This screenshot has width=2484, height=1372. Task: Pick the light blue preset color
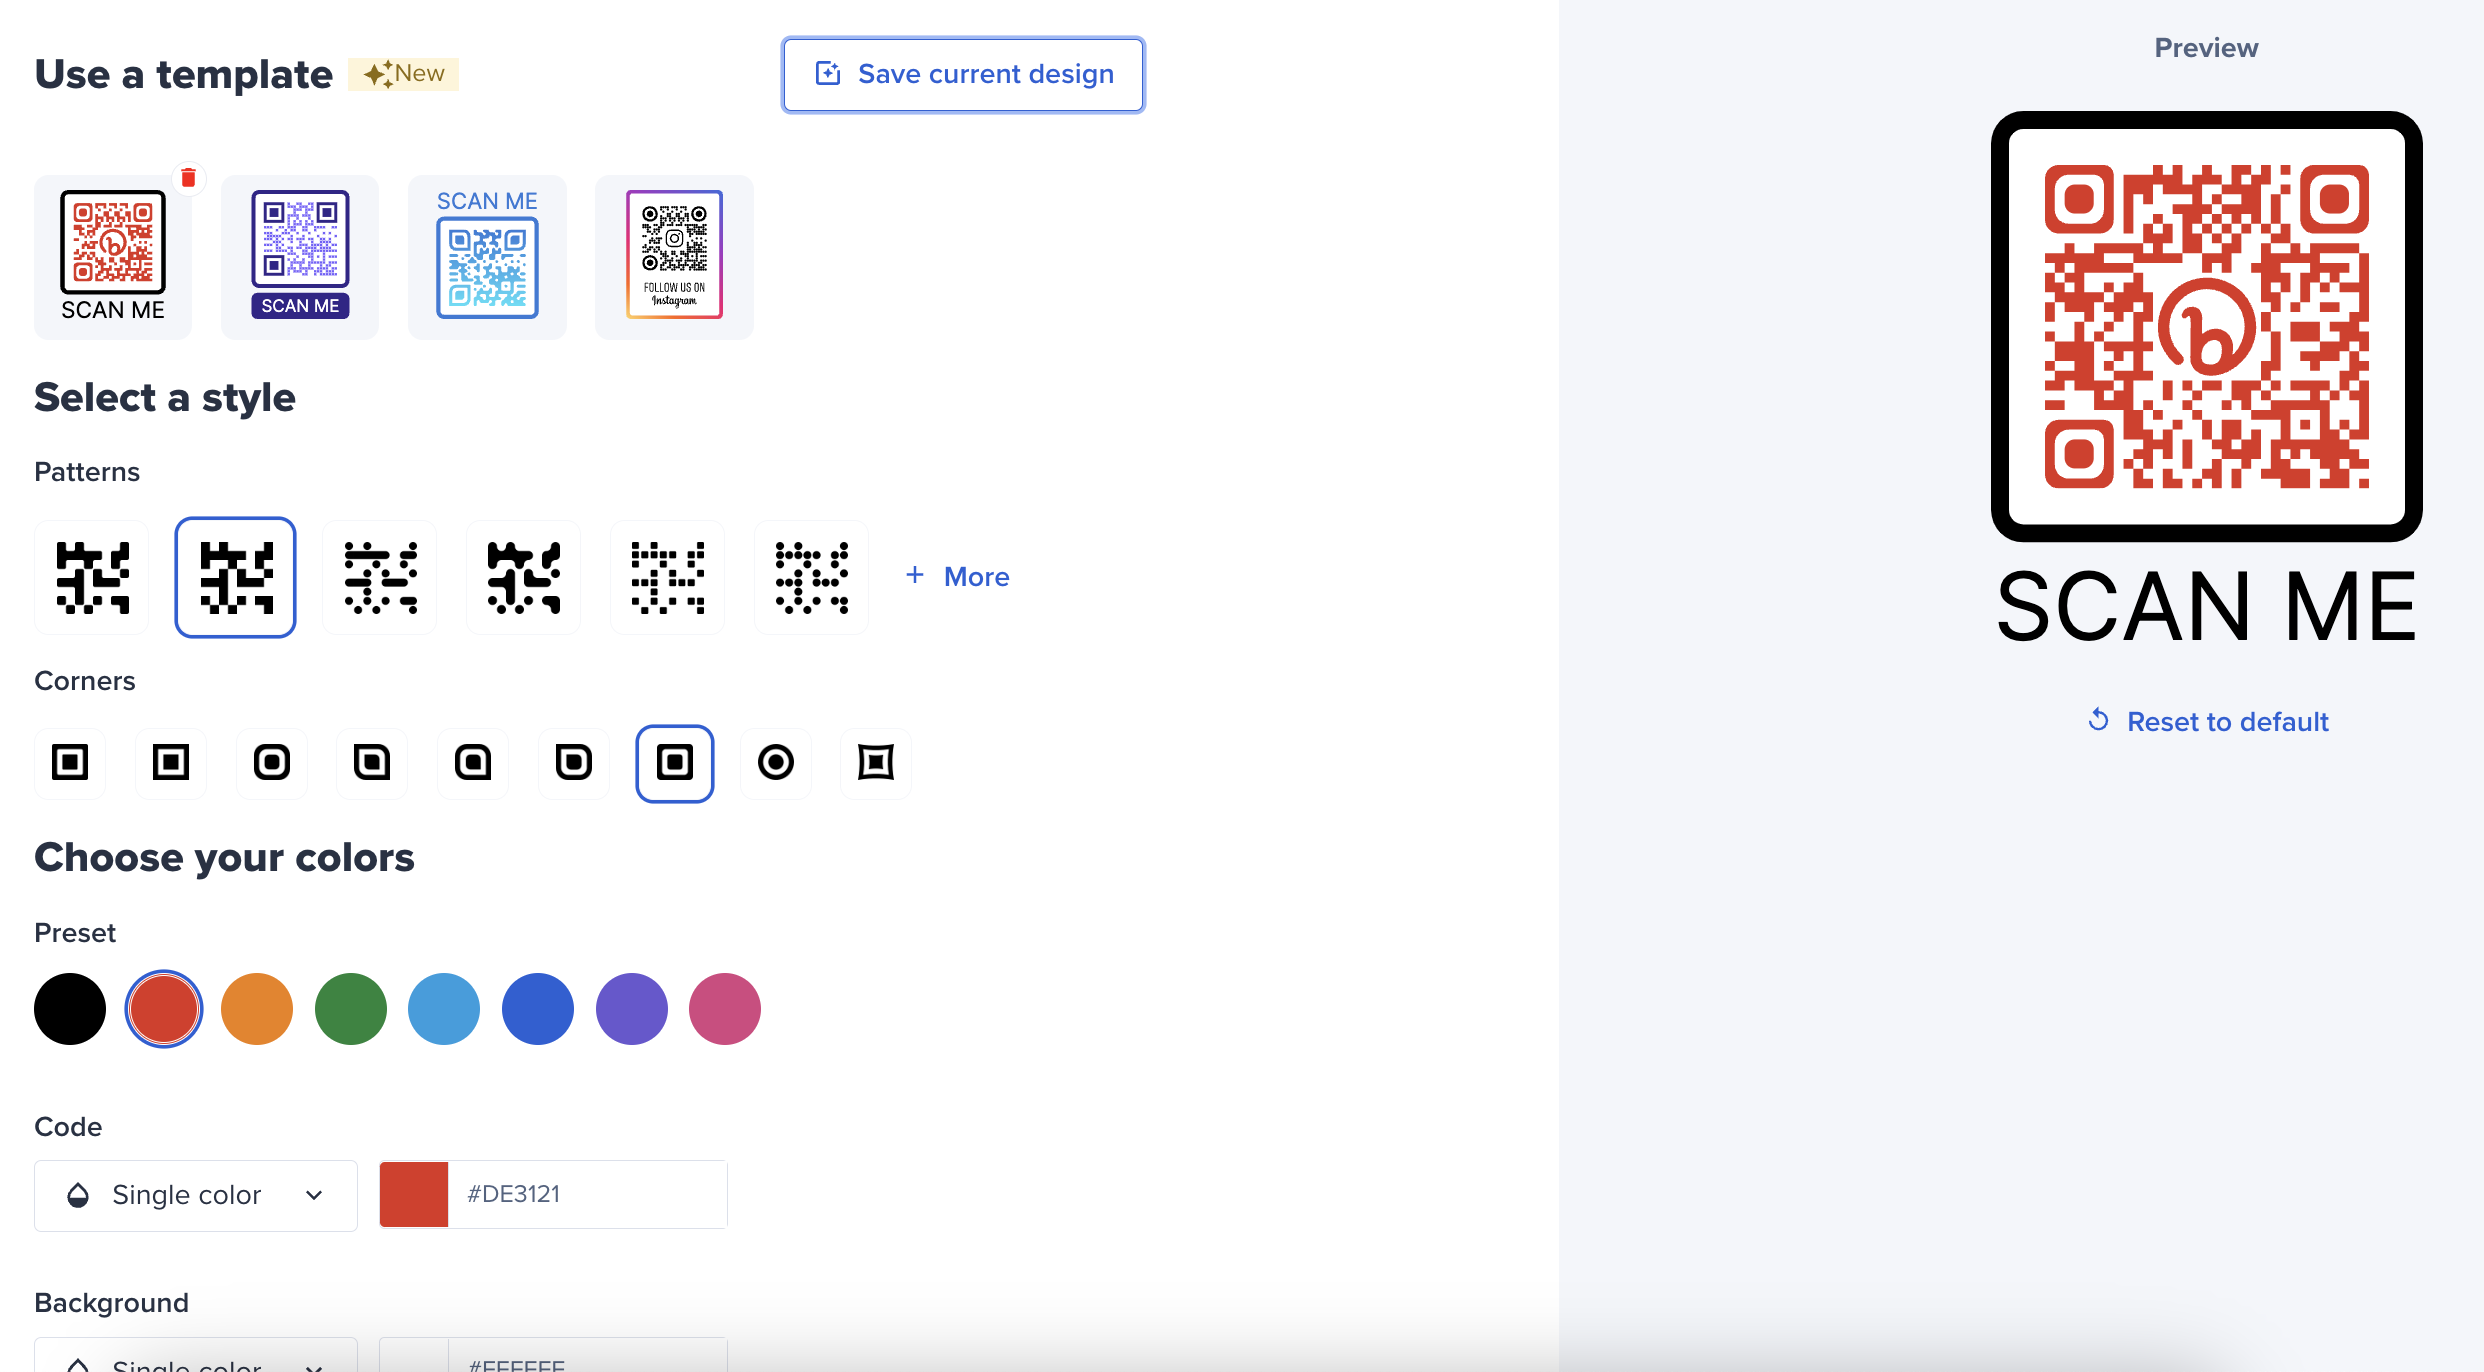[x=444, y=1009]
